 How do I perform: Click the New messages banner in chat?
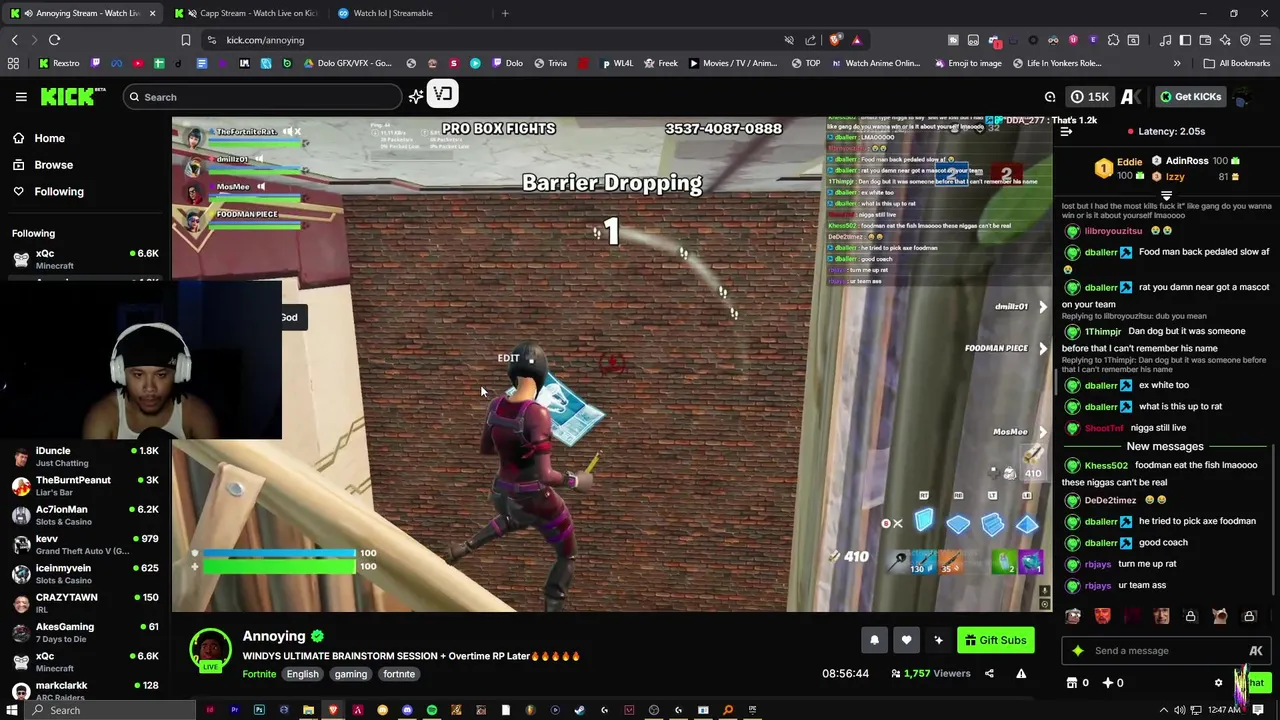1165,447
